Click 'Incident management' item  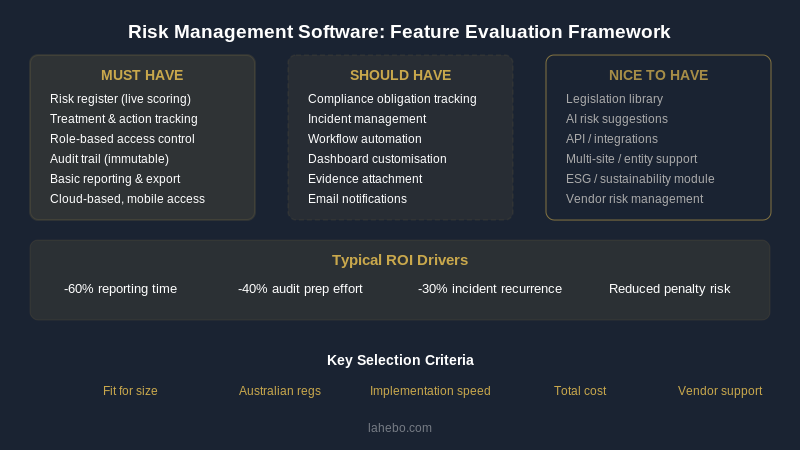(x=367, y=119)
